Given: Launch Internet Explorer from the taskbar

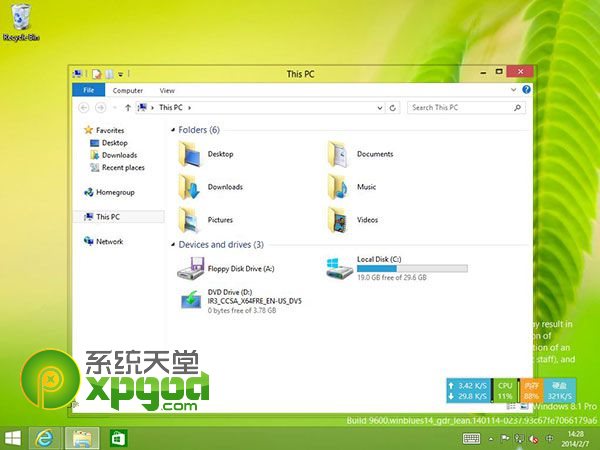Looking at the screenshot, I should coord(46,439).
